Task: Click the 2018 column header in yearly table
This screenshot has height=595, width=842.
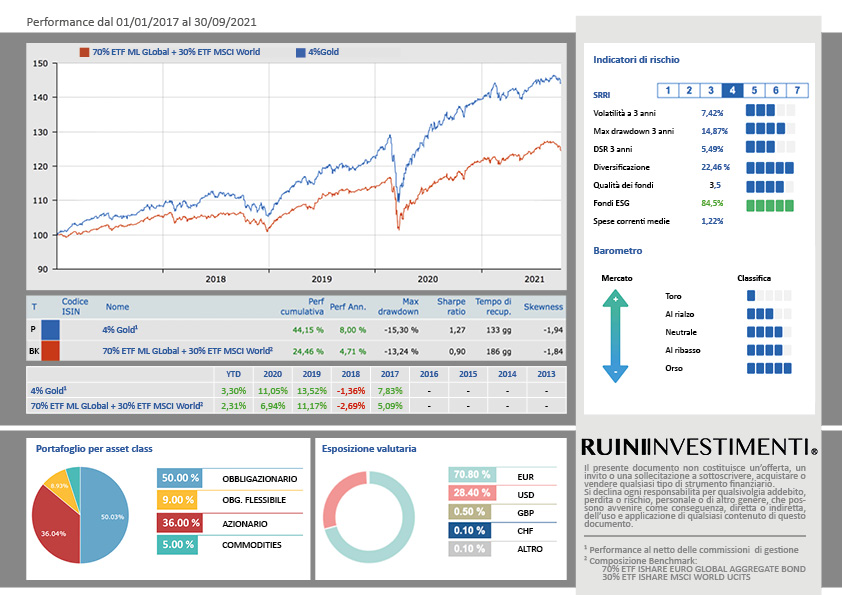Action: tap(351, 374)
